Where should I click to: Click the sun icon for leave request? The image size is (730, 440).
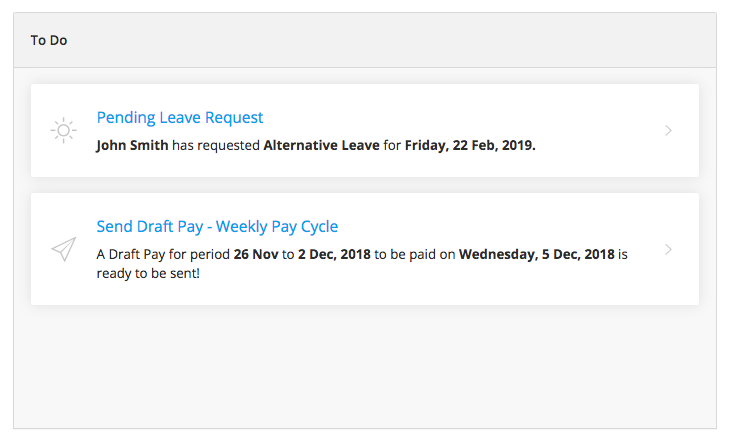[x=63, y=130]
